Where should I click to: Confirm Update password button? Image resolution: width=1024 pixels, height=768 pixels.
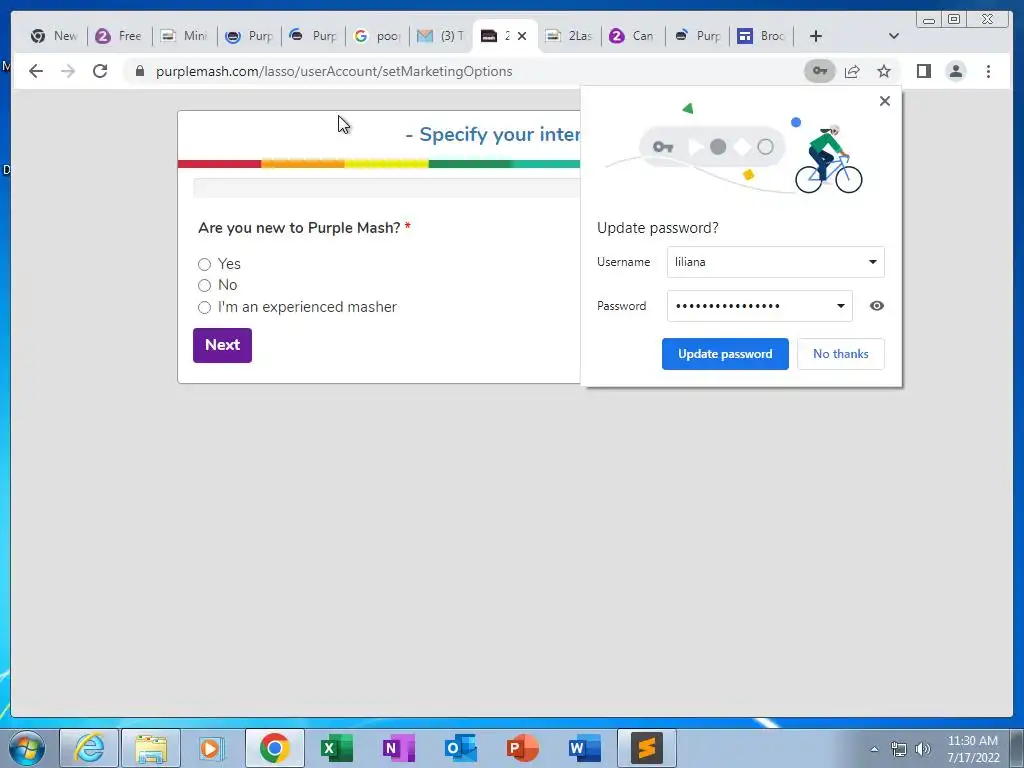725,354
